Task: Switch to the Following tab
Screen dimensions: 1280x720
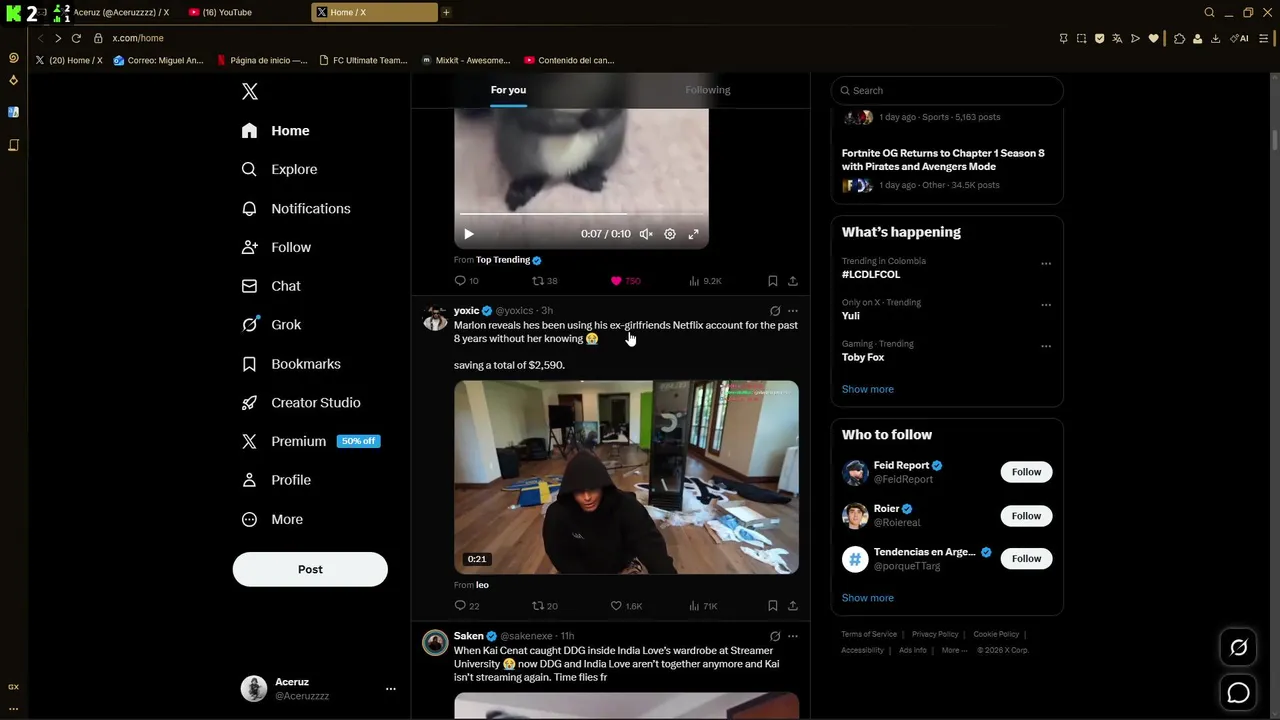Action: pos(708,90)
